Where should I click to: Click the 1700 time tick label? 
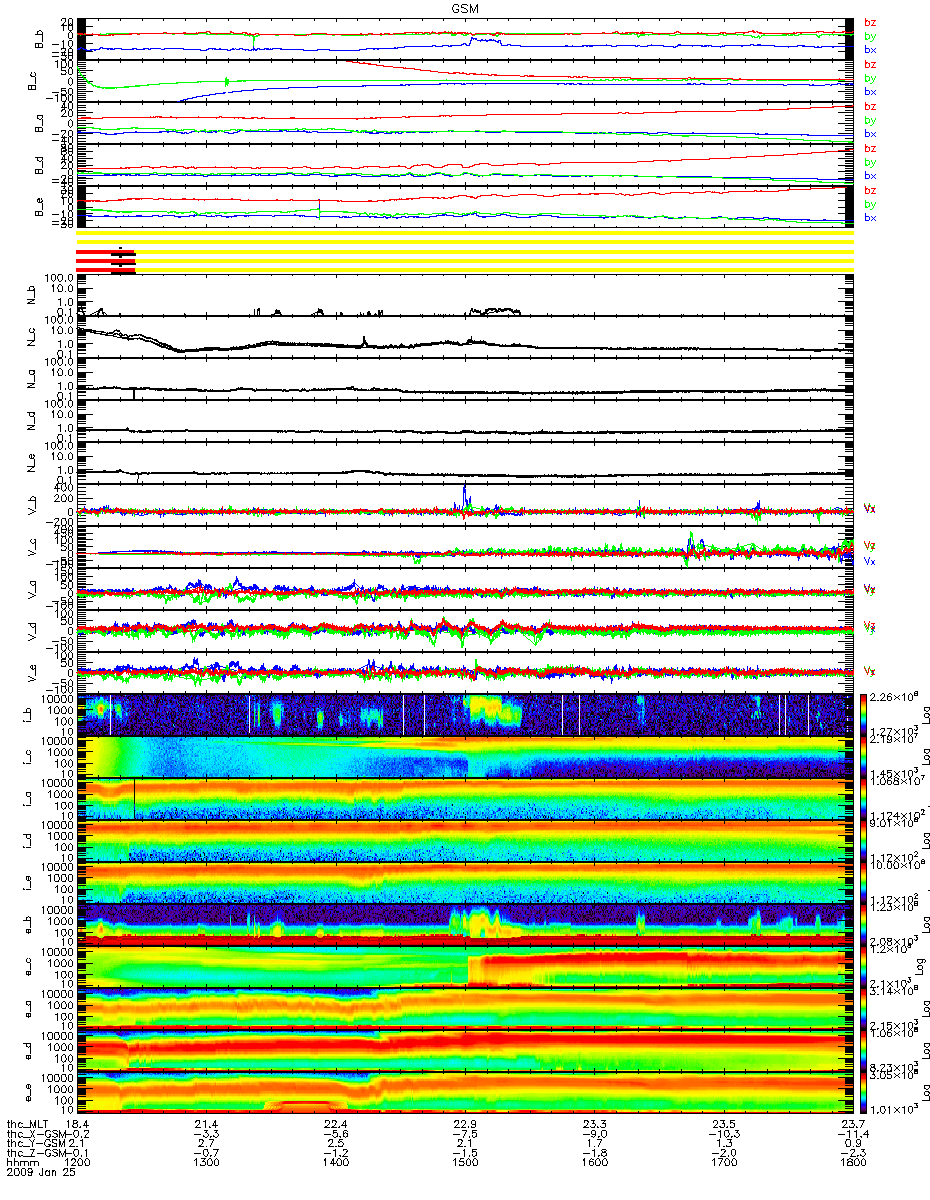[x=723, y=1163]
